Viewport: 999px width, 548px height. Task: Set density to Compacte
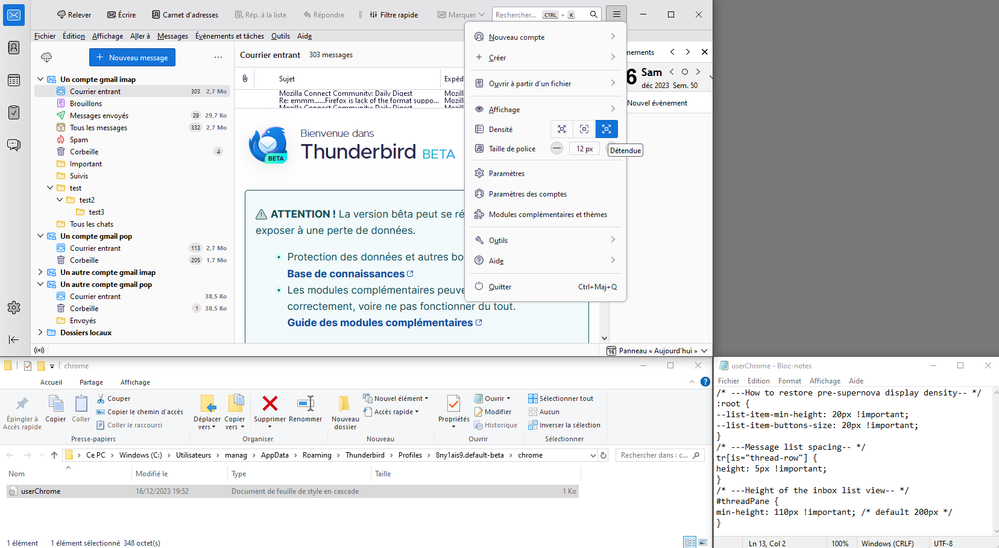coord(562,129)
